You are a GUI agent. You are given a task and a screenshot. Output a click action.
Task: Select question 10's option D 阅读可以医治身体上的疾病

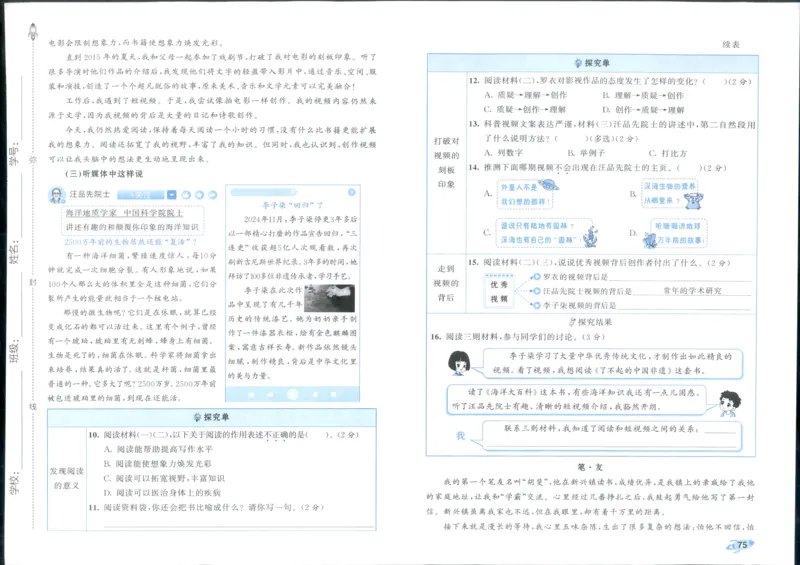(162, 493)
